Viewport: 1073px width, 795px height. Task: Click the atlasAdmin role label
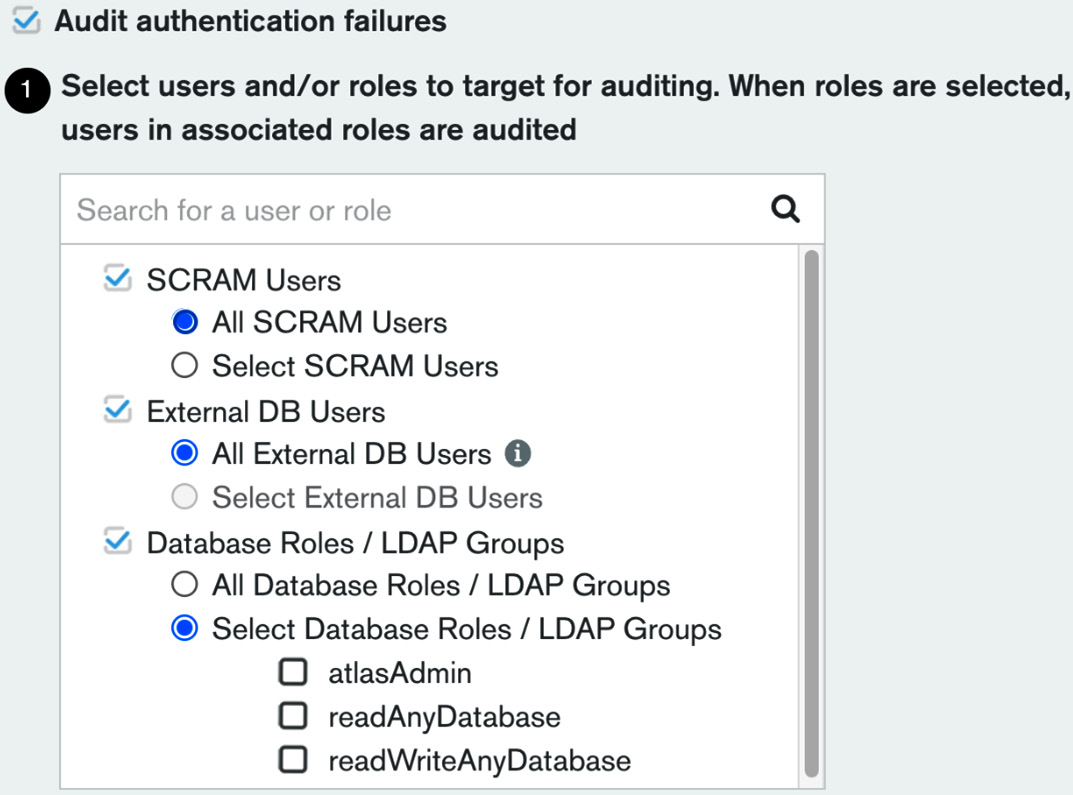pyautogui.click(x=398, y=671)
